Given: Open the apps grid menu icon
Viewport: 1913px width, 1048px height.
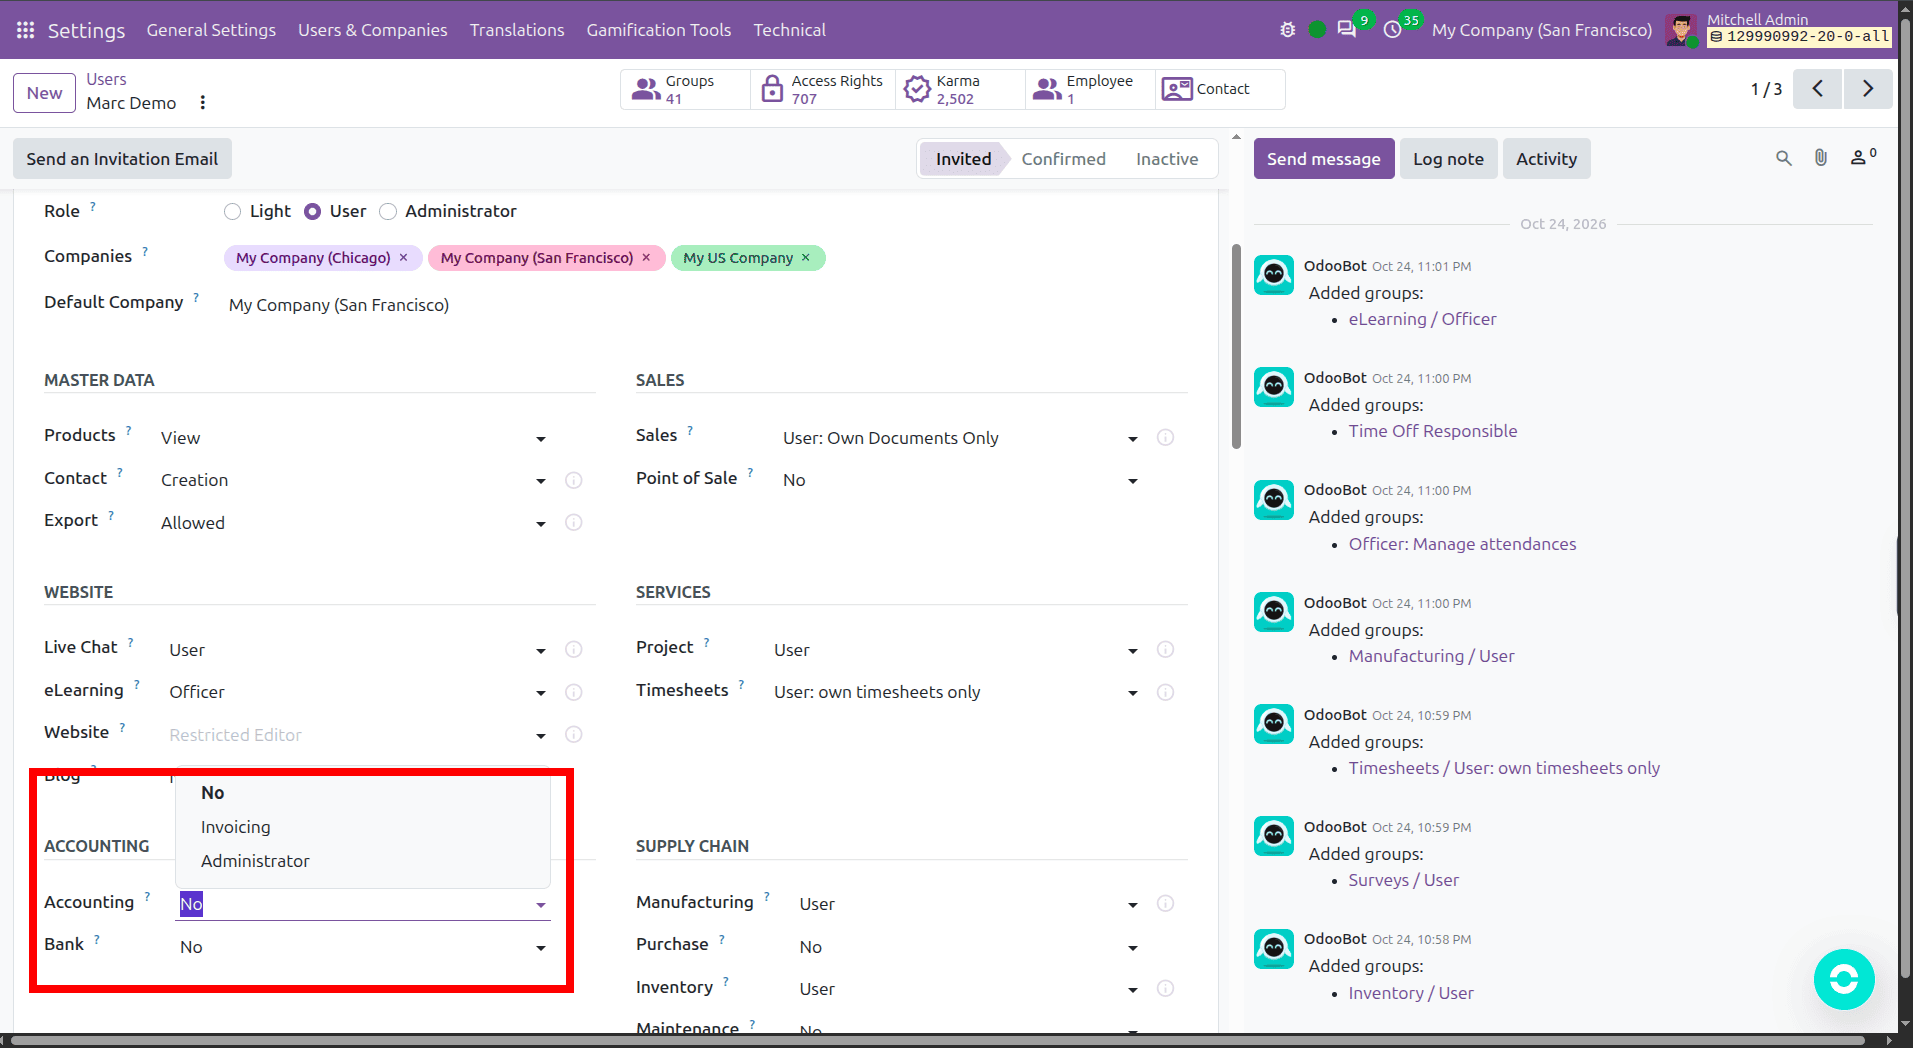Looking at the screenshot, I should click(25, 30).
